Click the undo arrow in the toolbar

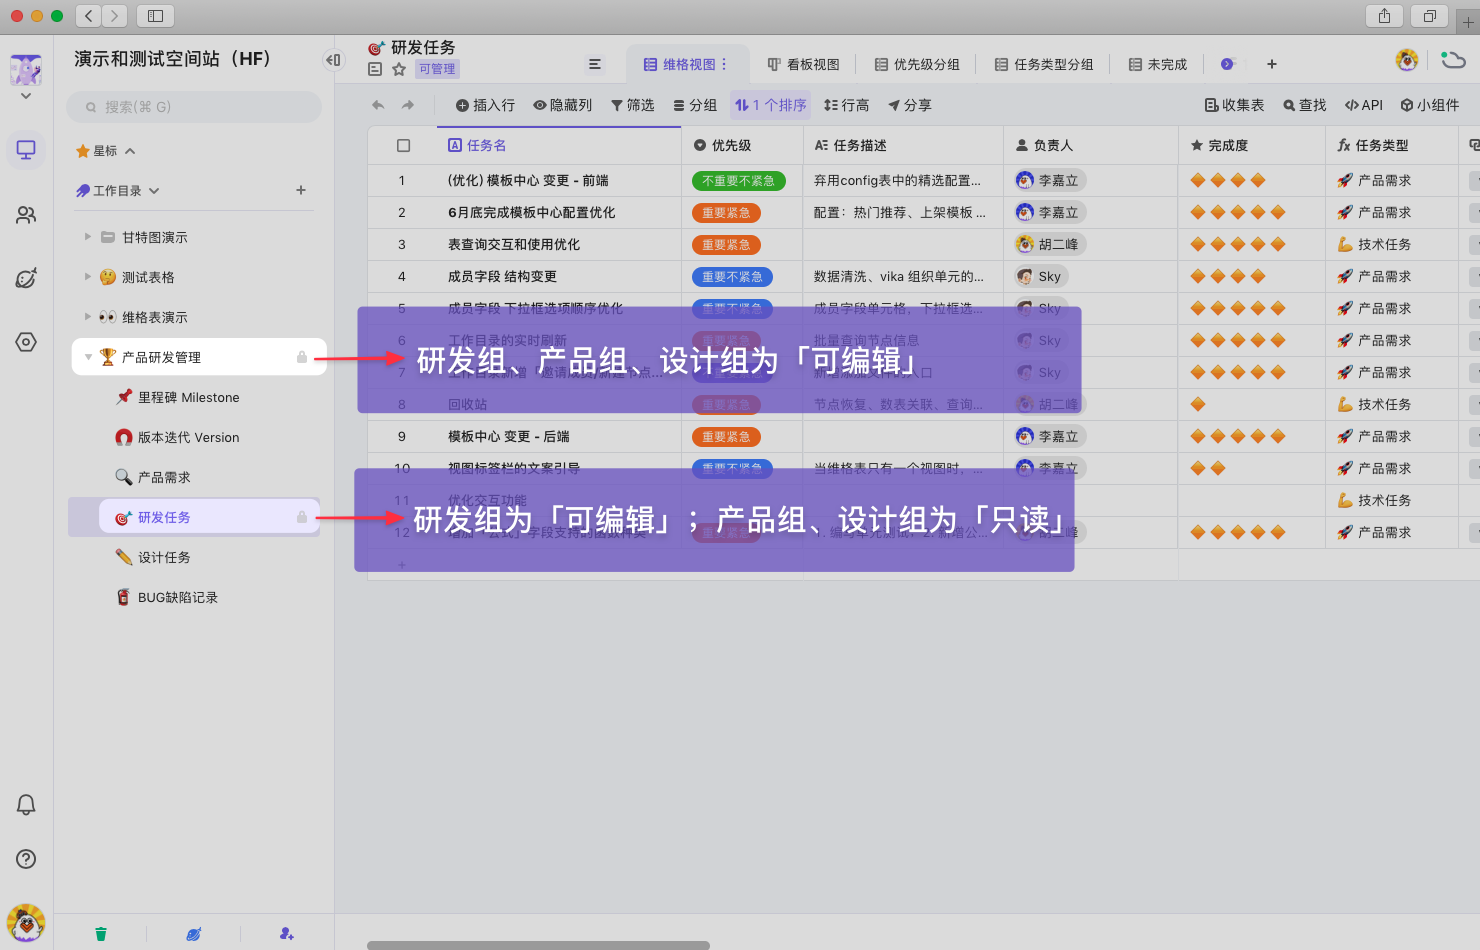click(x=378, y=105)
